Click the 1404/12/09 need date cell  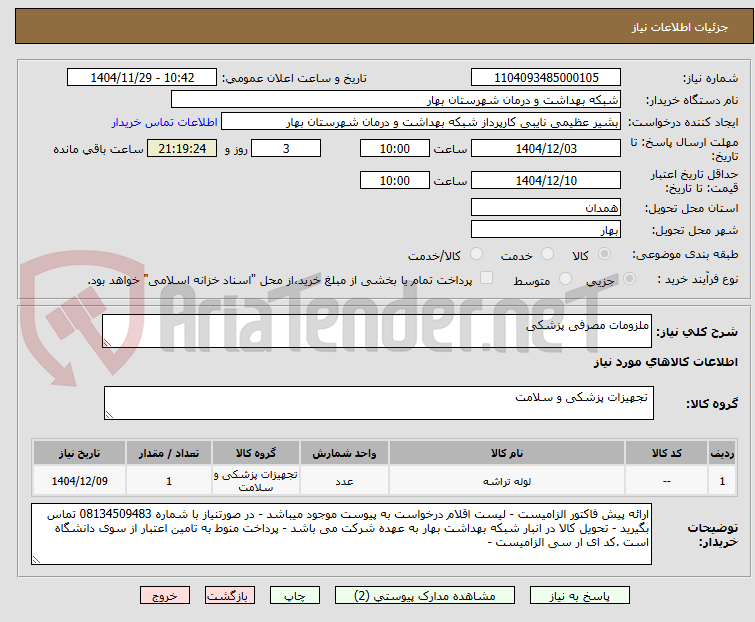click(79, 481)
